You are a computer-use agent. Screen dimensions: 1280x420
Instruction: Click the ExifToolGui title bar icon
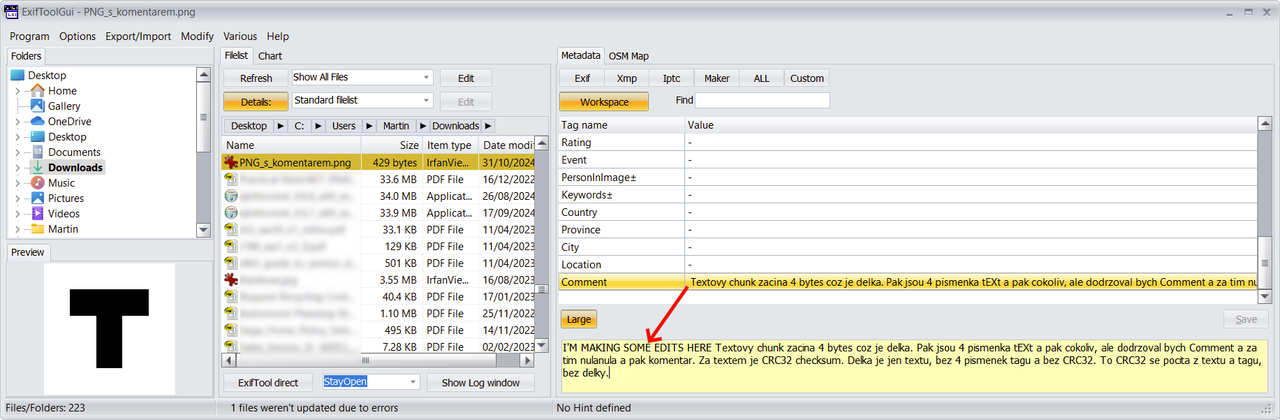(13, 10)
